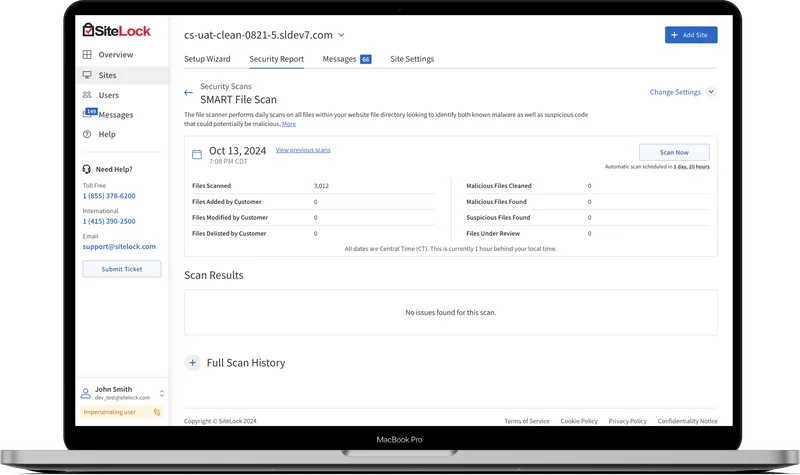
Task: Click the Suspicious Files Found label
Action: coord(498,217)
